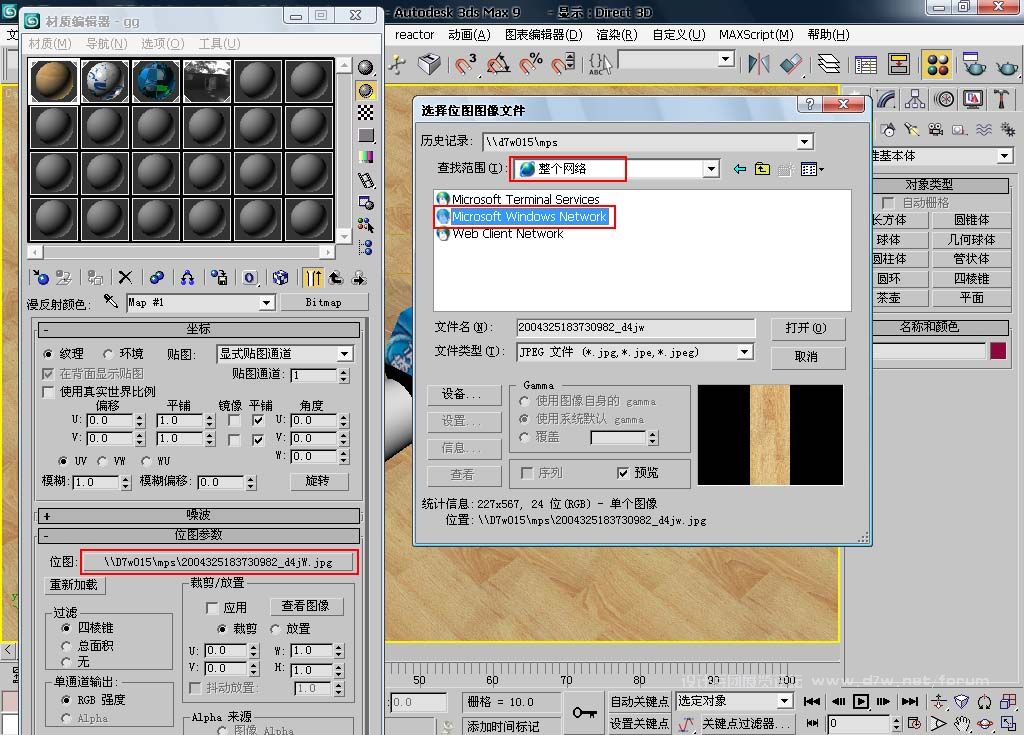
Task: Open 材质(M) menu in material editor
Action: point(50,44)
